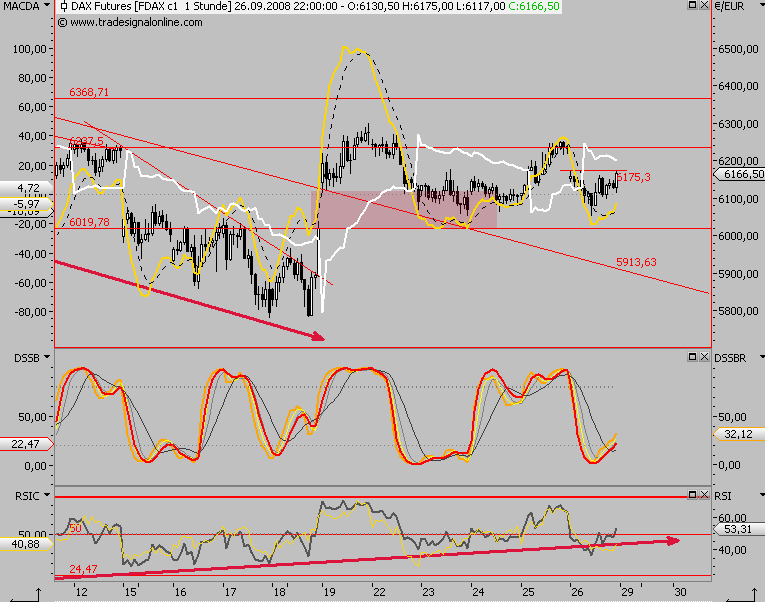Click the -80,00 MACD axis label
This screenshot has width=765, height=602.
[x=30, y=312]
